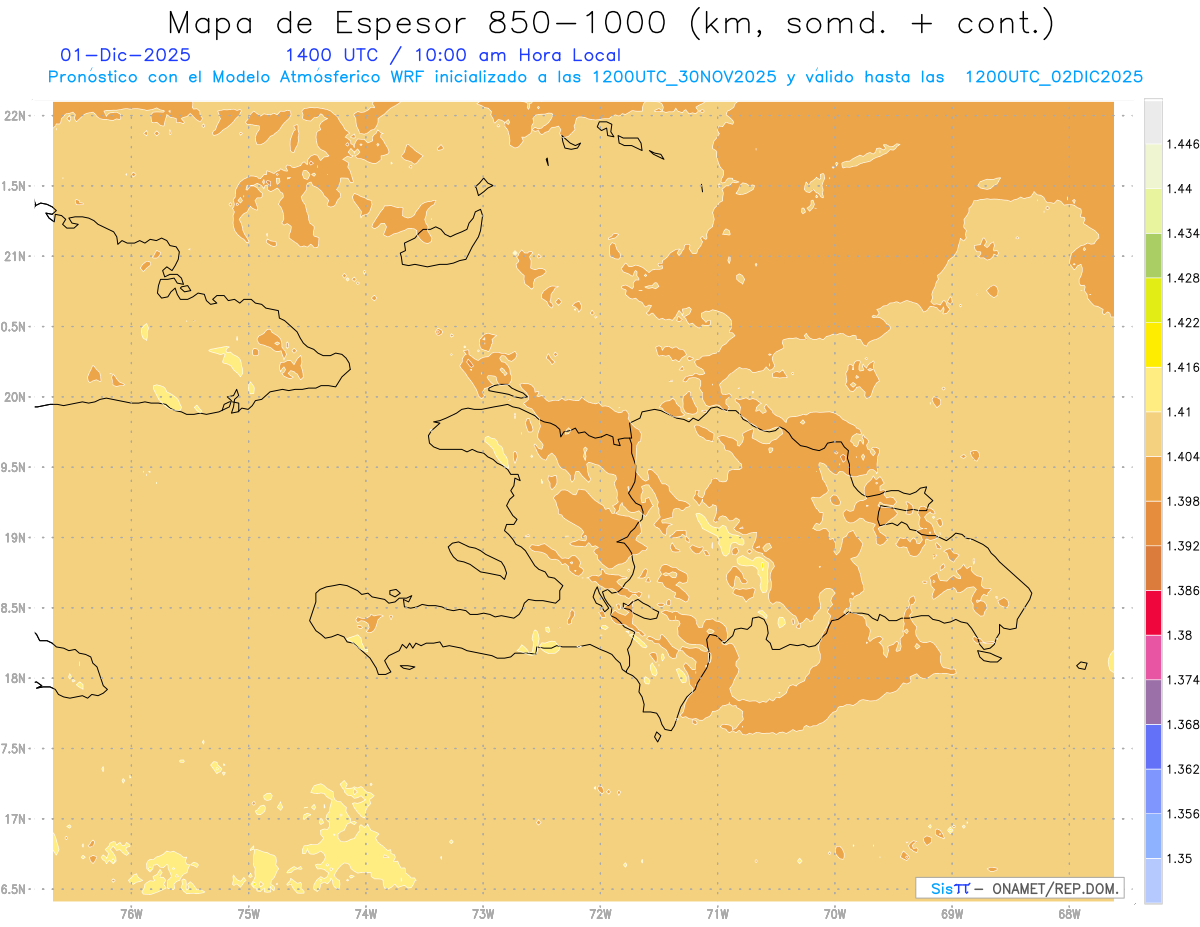This screenshot has width=1200, height=927.
Task: Click the '76W' longitude axis label
Action: (x=132, y=913)
